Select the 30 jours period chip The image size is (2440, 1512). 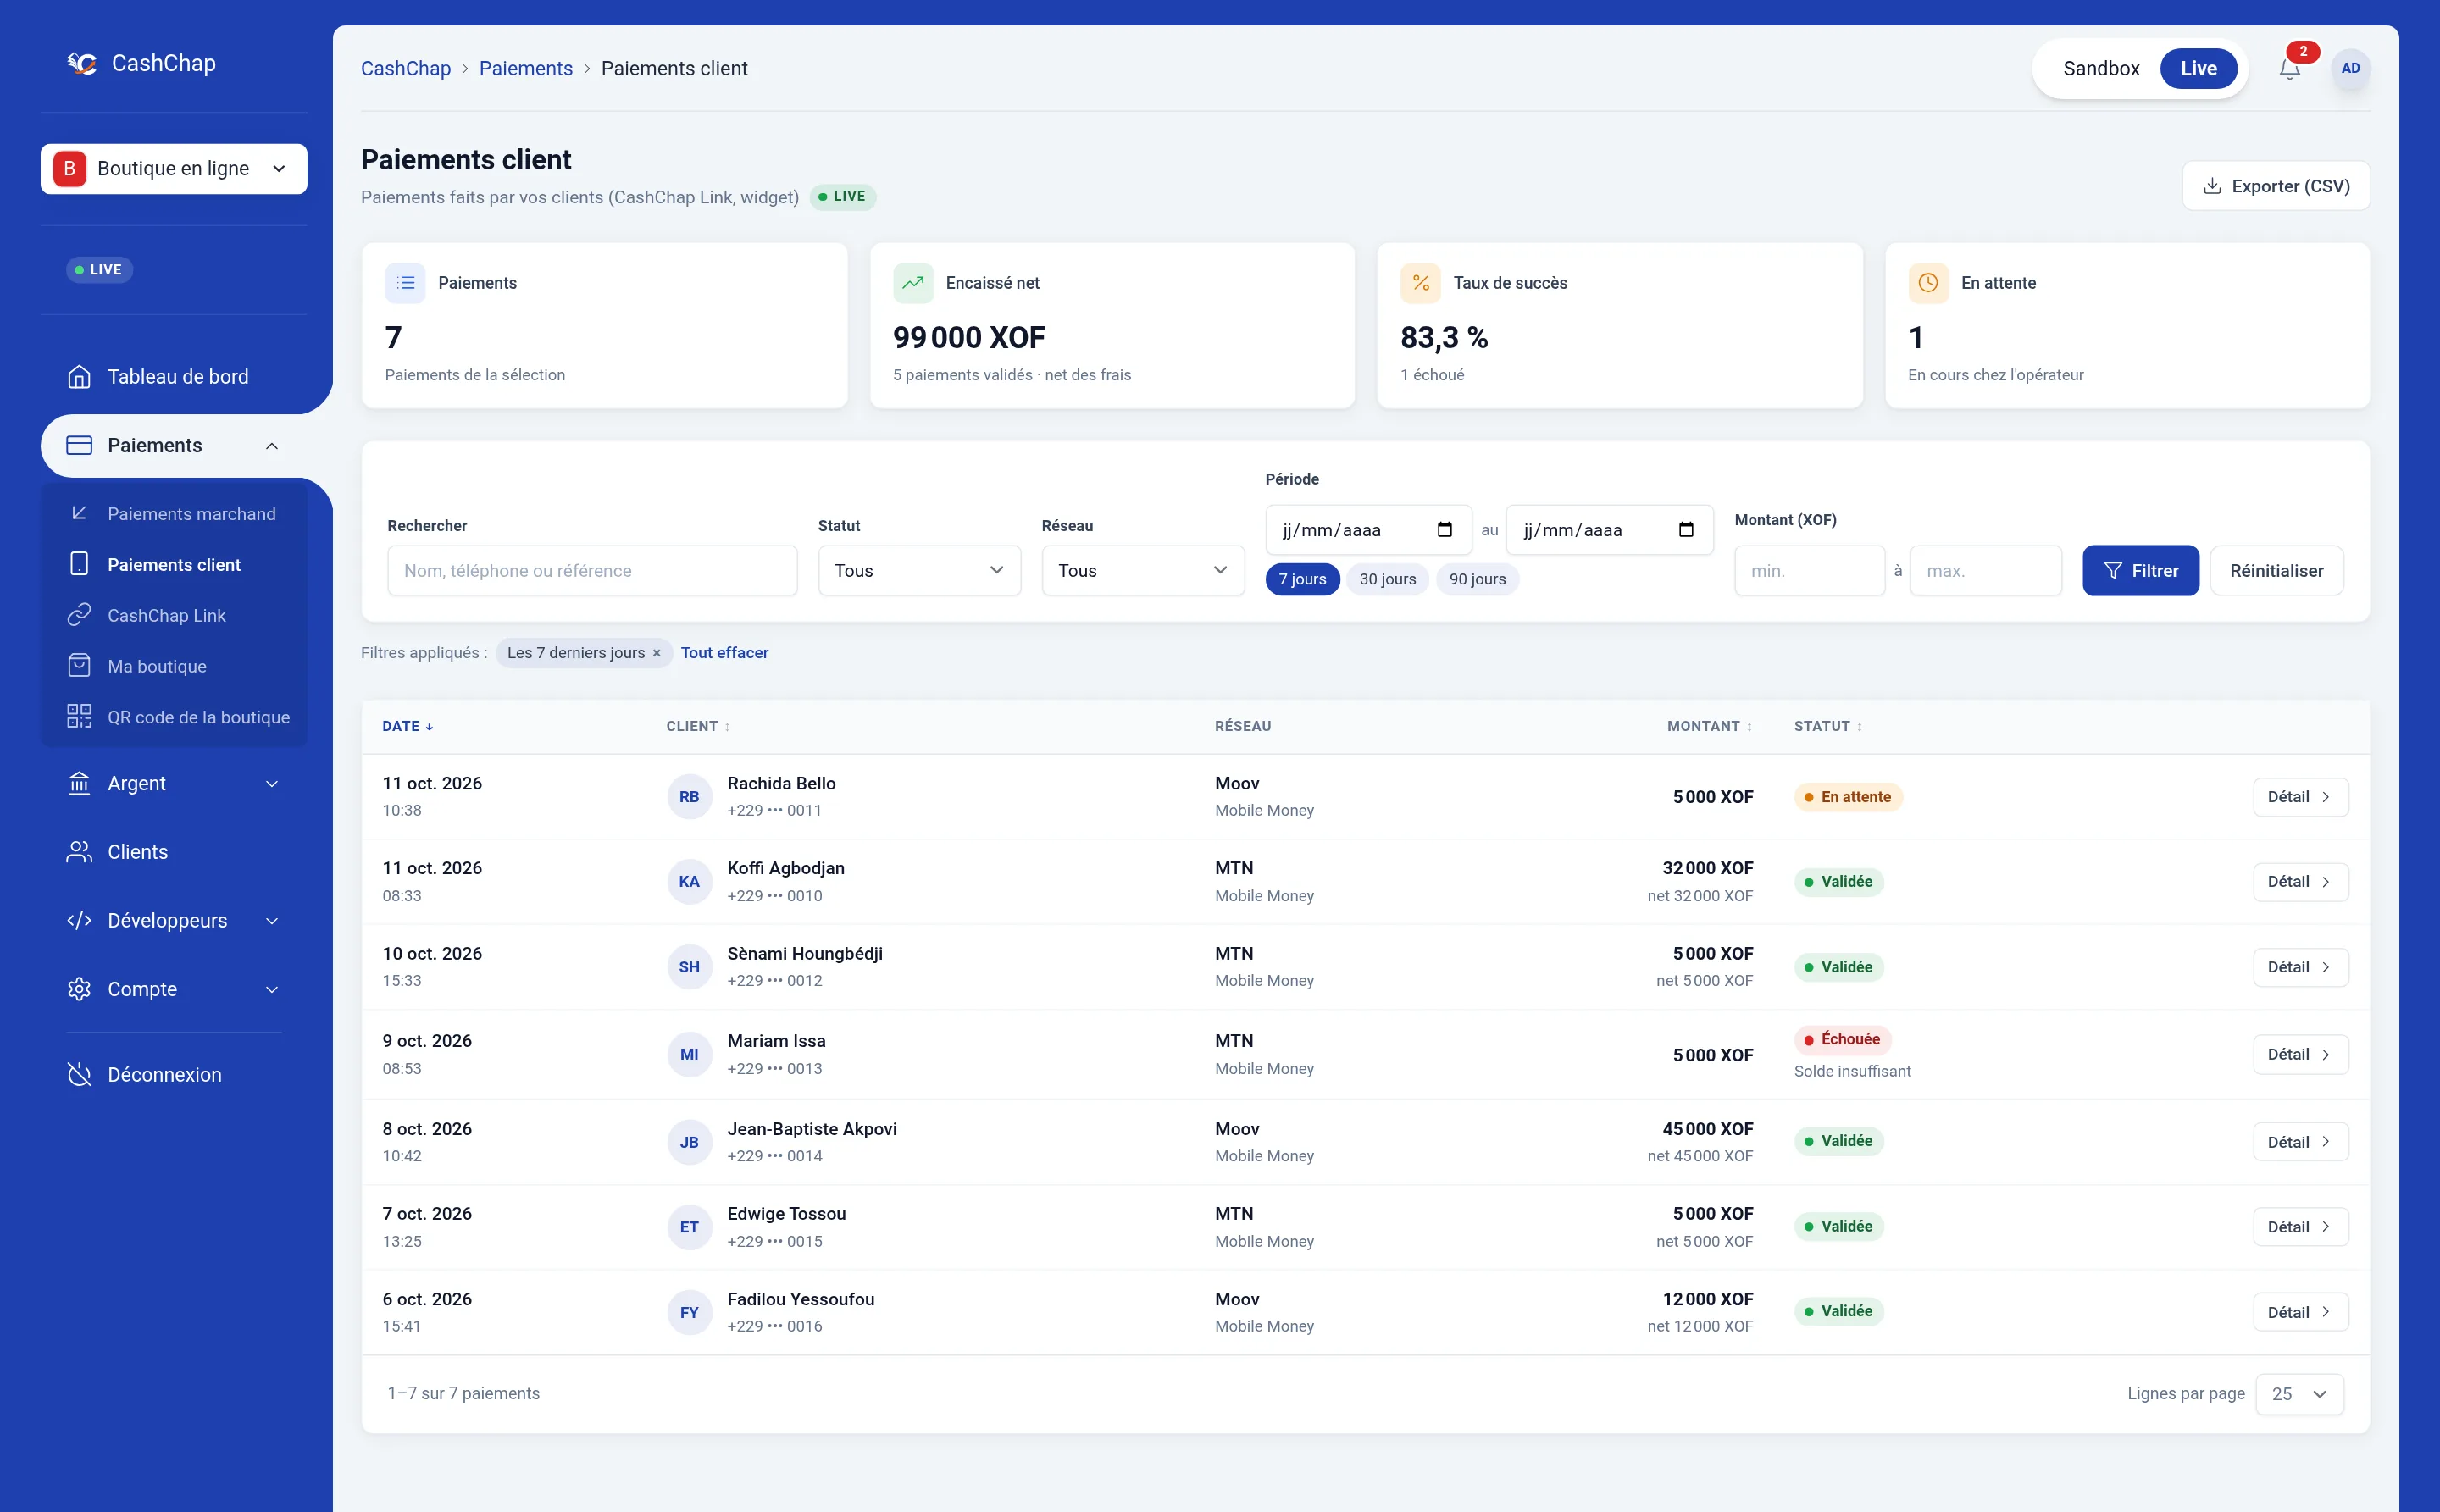coord(1387,579)
